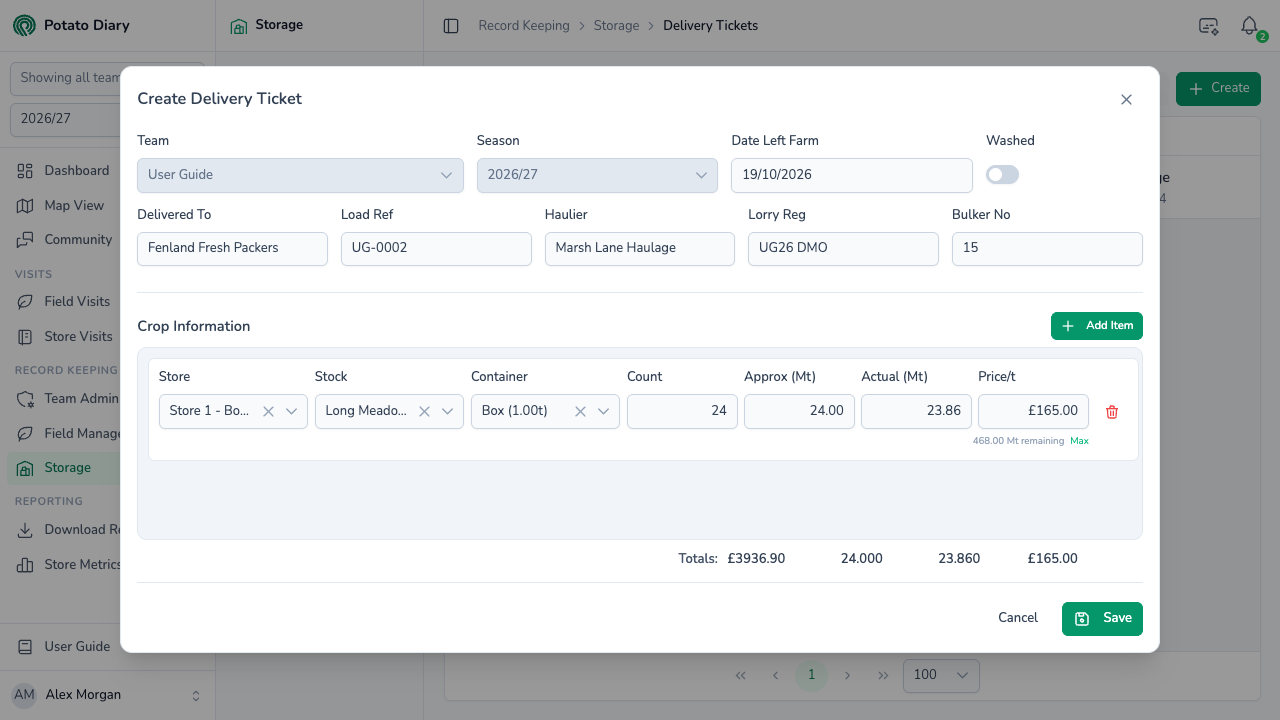Click the Load Ref field UG-0002
1280x720 pixels.
point(436,249)
